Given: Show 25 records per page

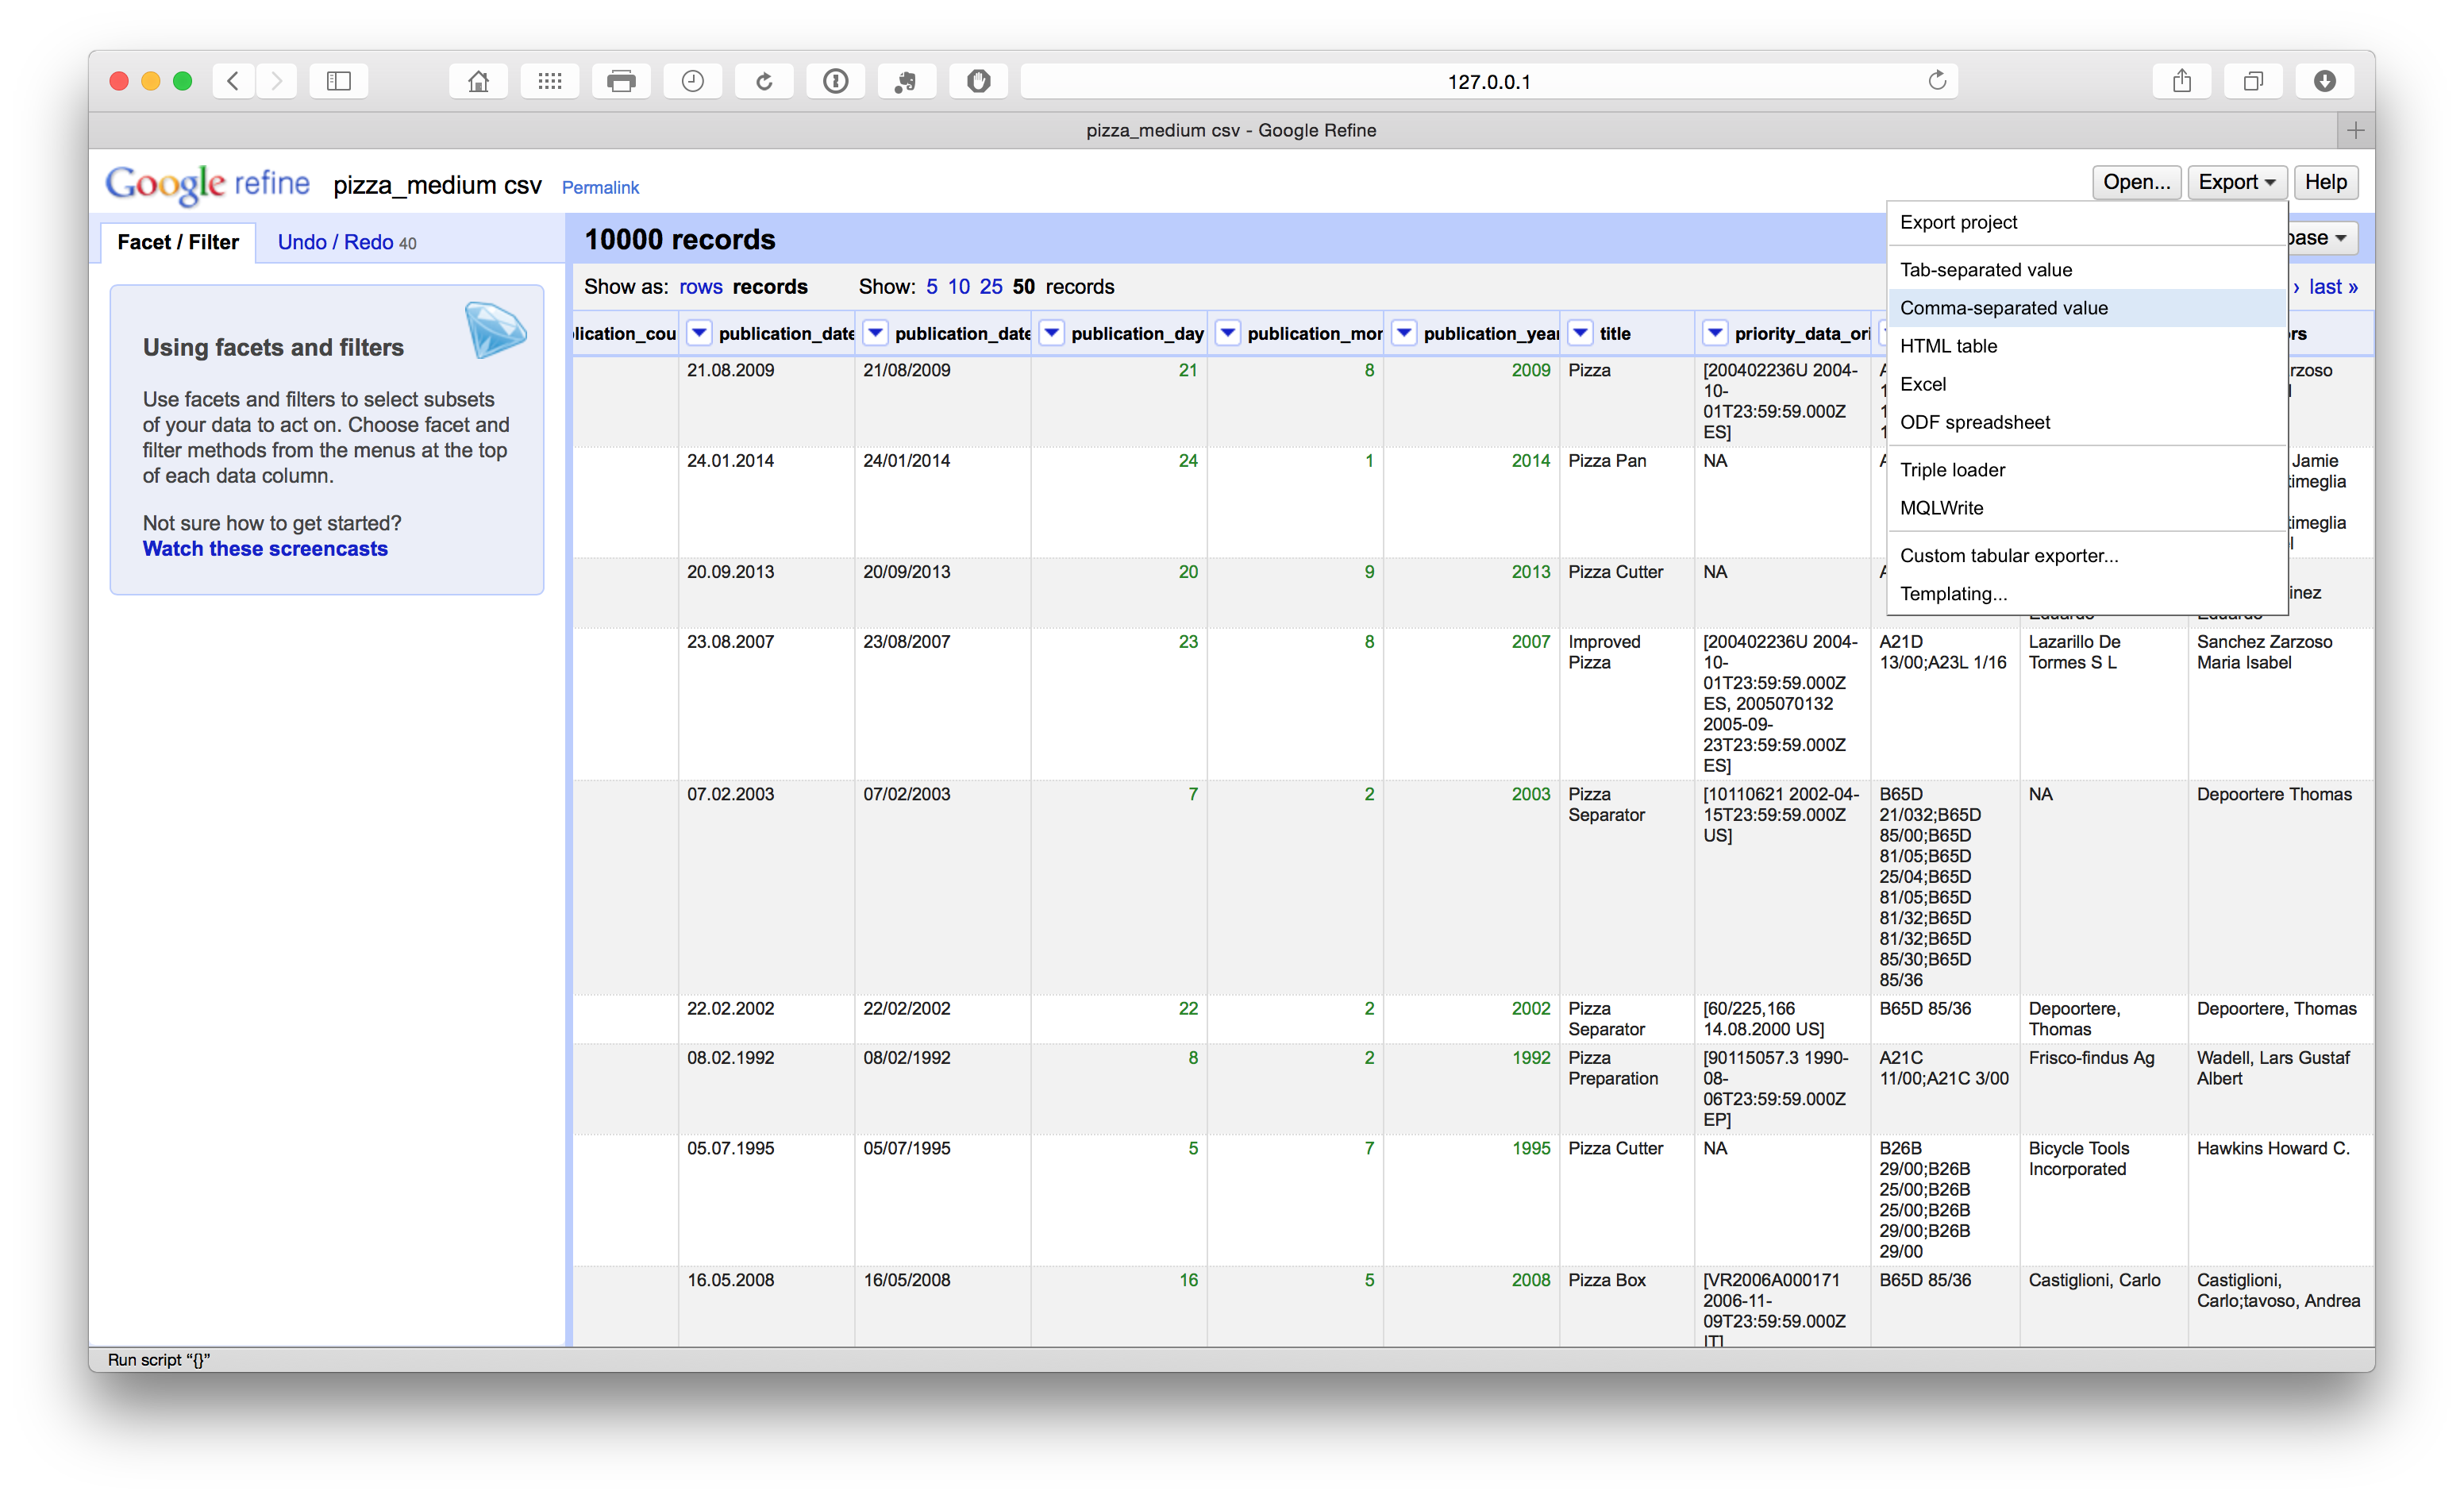Looking at the screenshot, I should (990, 287).
